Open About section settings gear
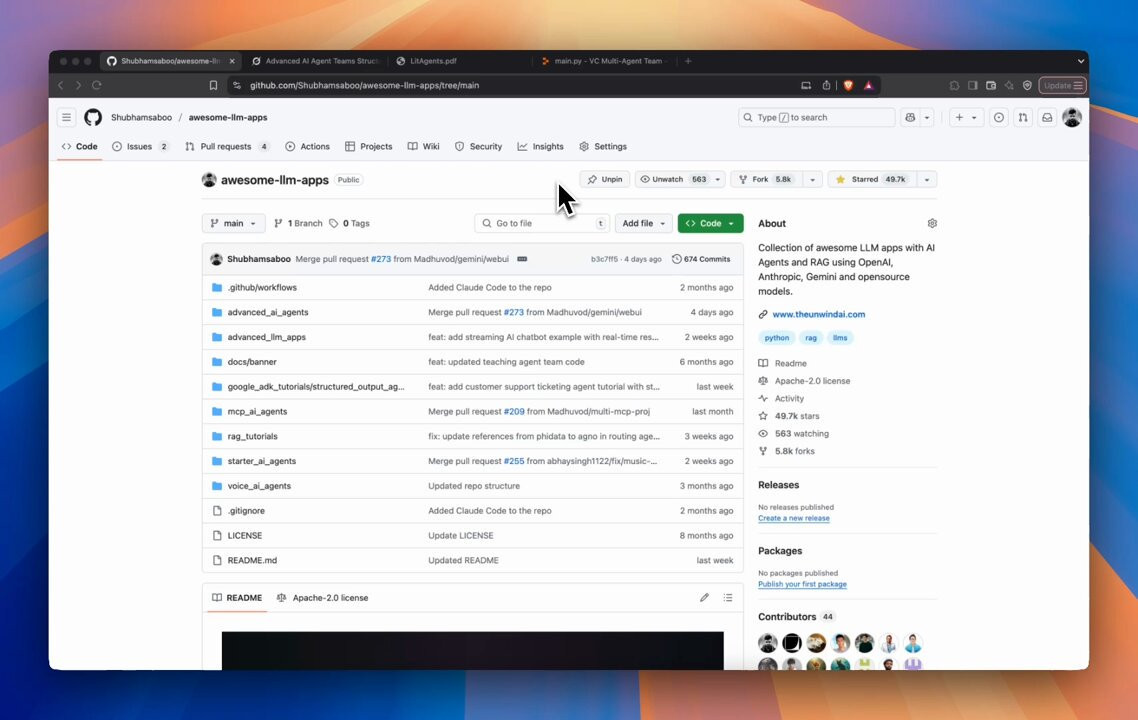 pyautogui.click(x=932, y=223)
